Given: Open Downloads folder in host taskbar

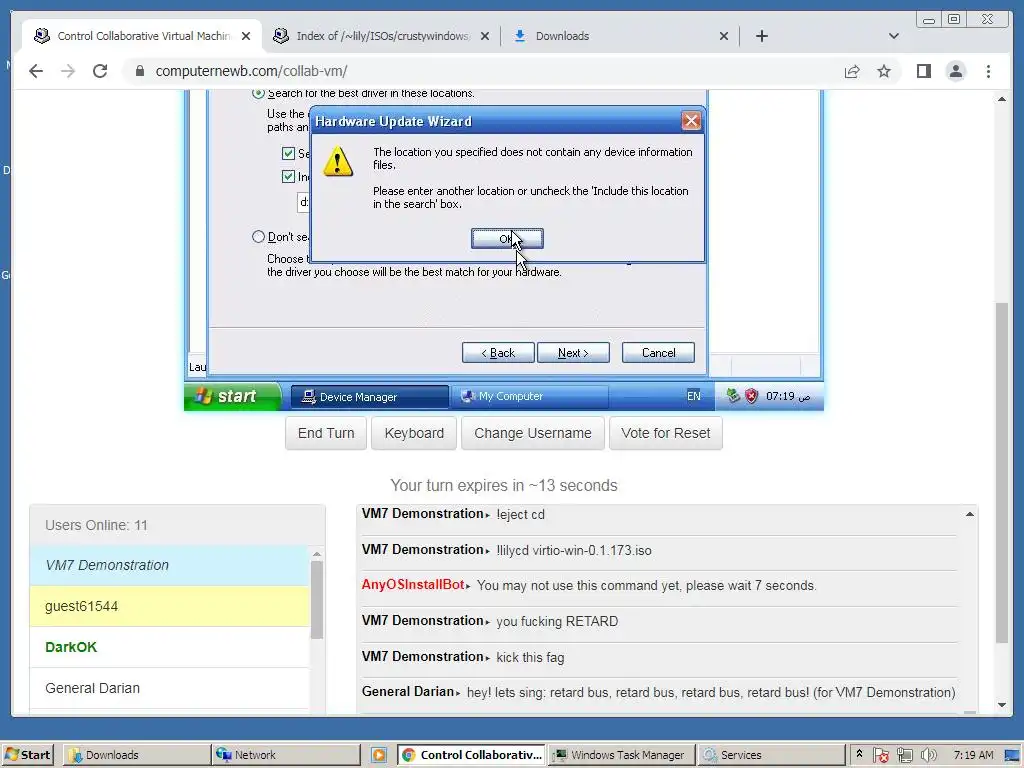Looking at the screenshot, I should (x=136, y=755).
